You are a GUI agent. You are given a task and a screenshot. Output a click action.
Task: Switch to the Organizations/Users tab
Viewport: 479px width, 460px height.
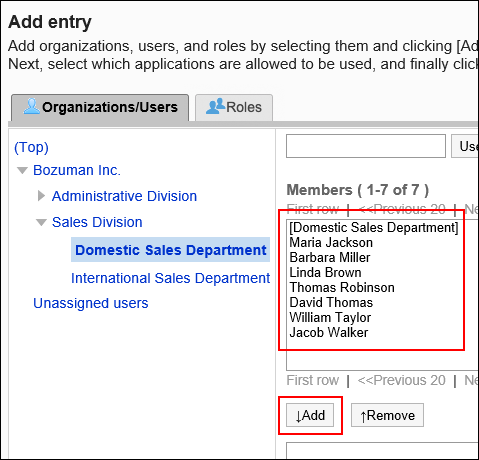[100, 107]
